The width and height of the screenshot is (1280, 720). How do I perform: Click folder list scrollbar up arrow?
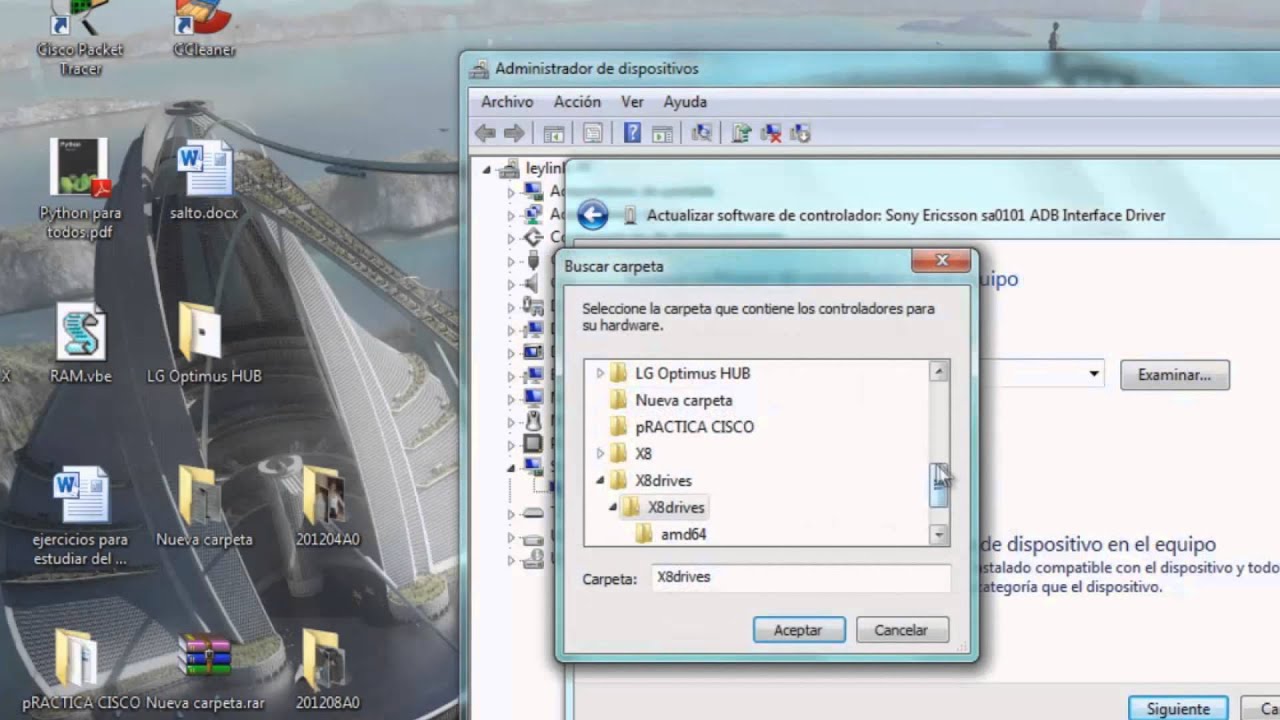(x=938, y=371)
